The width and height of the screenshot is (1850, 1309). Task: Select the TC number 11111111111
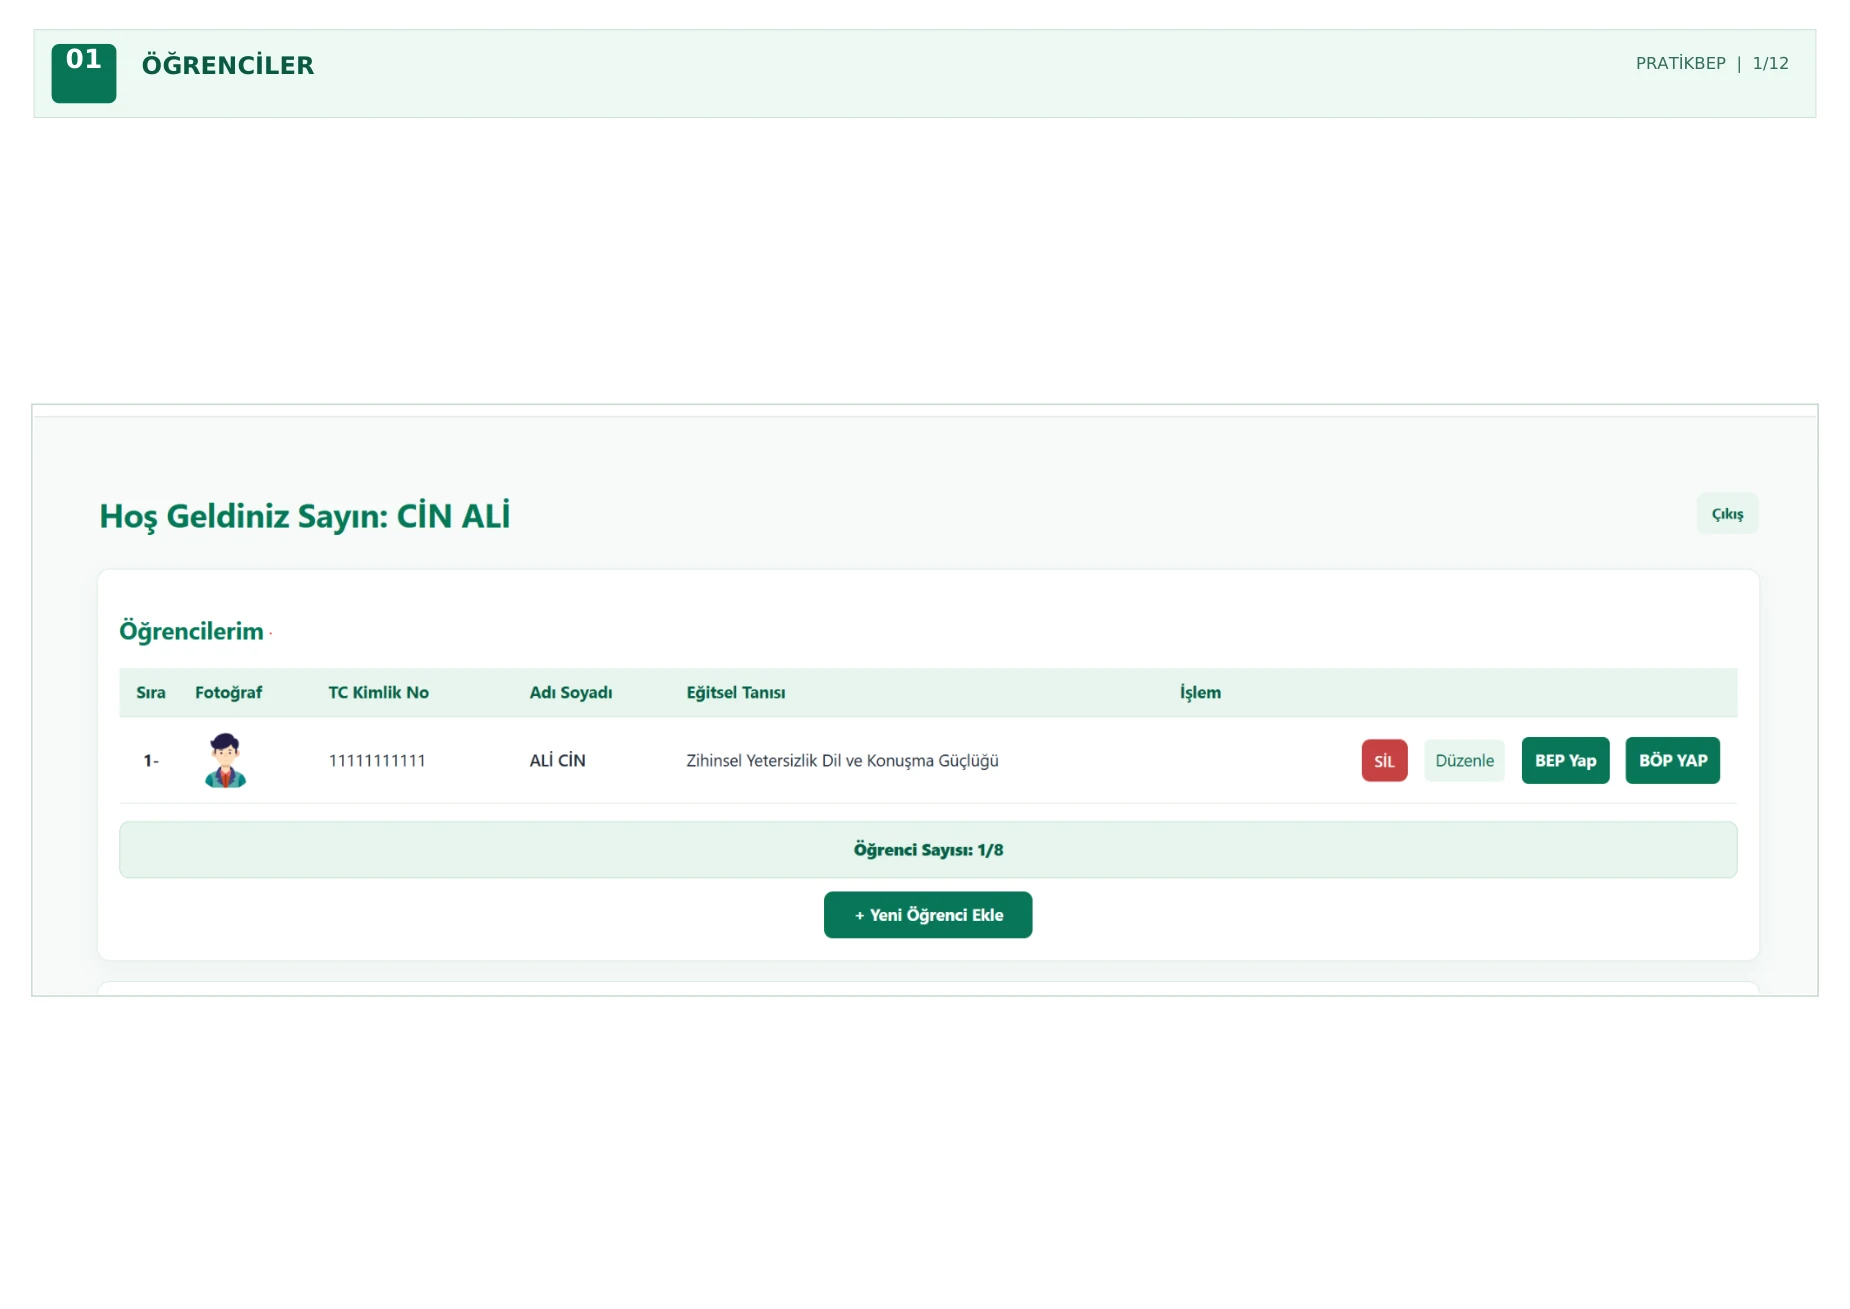(377, 760)
